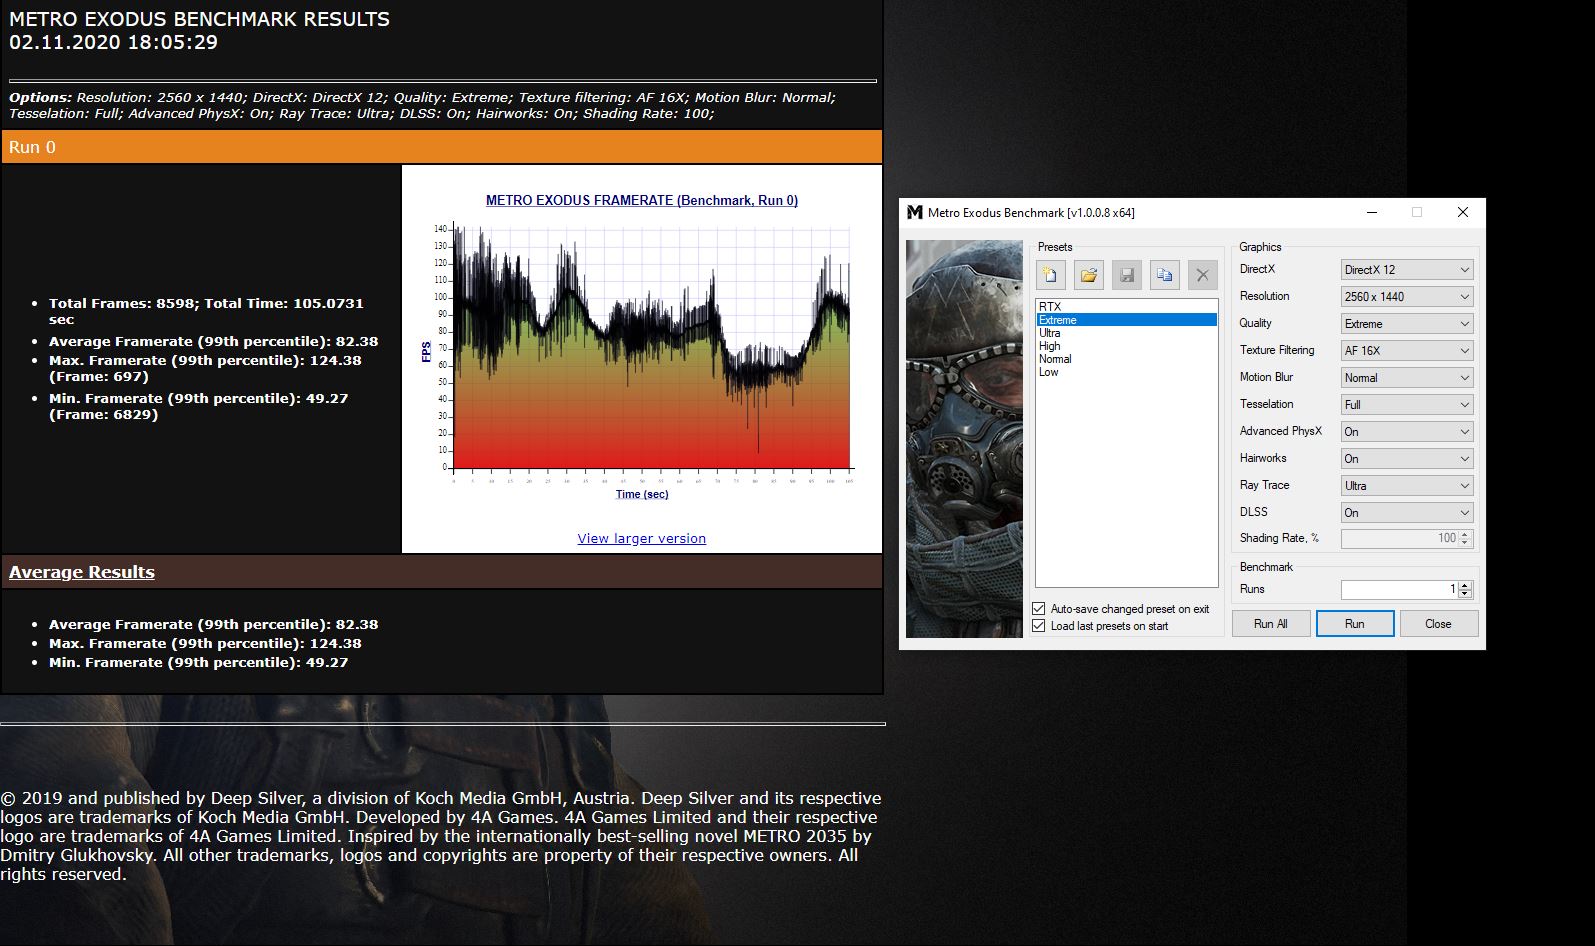Image resolution: width=1595 pixels, height=946 pixels.
Task: Open the Ray Trace dropdown
Action: click(x=1407, y=486)
